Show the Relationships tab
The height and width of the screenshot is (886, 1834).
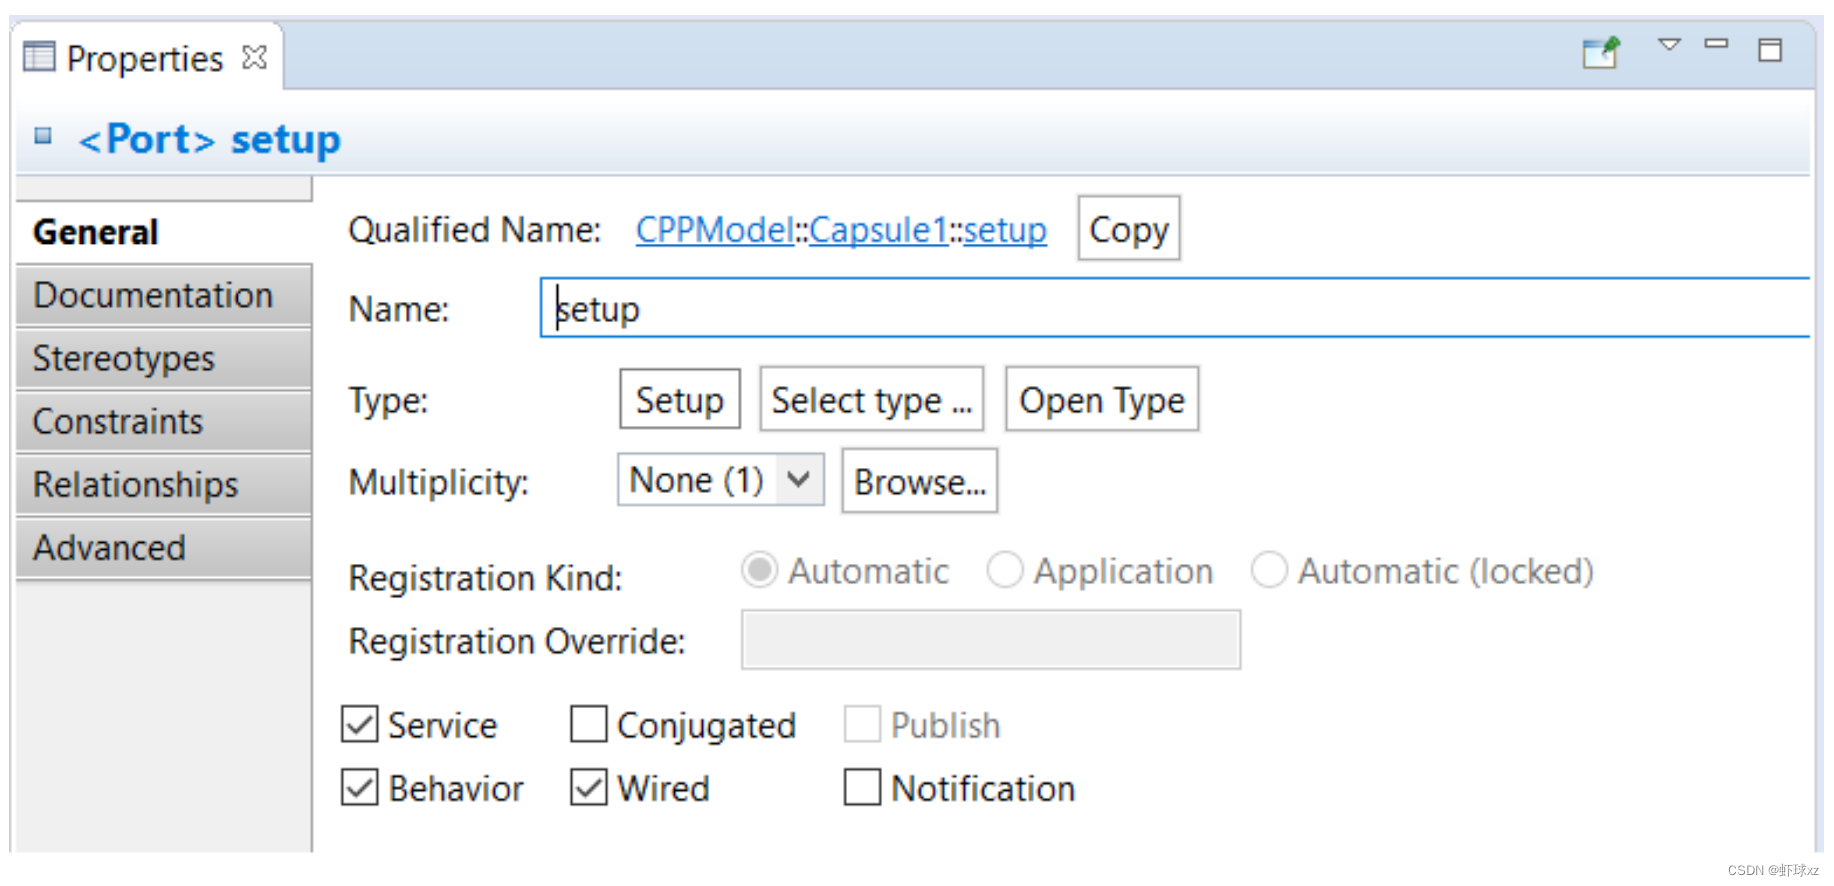coord(164,485)
